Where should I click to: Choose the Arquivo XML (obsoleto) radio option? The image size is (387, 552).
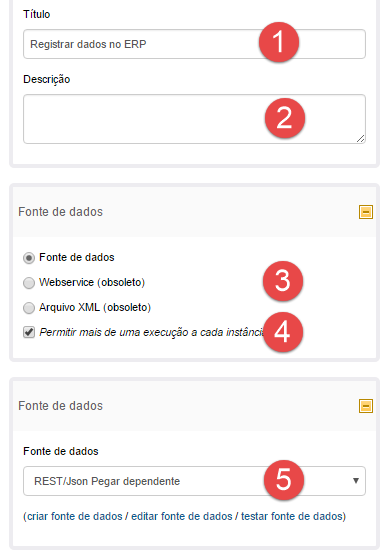tap(29, 308)
